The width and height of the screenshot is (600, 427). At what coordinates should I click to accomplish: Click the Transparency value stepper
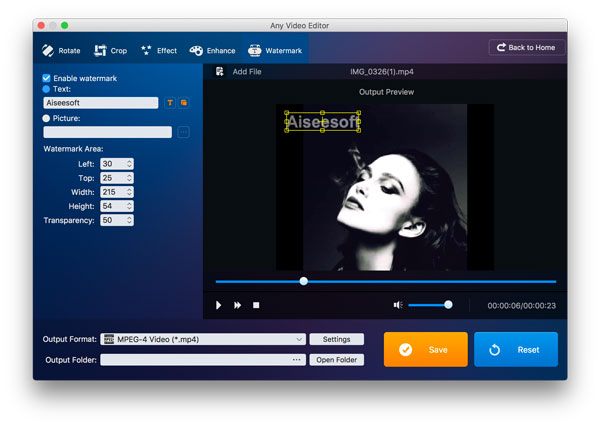coord(129,220)
